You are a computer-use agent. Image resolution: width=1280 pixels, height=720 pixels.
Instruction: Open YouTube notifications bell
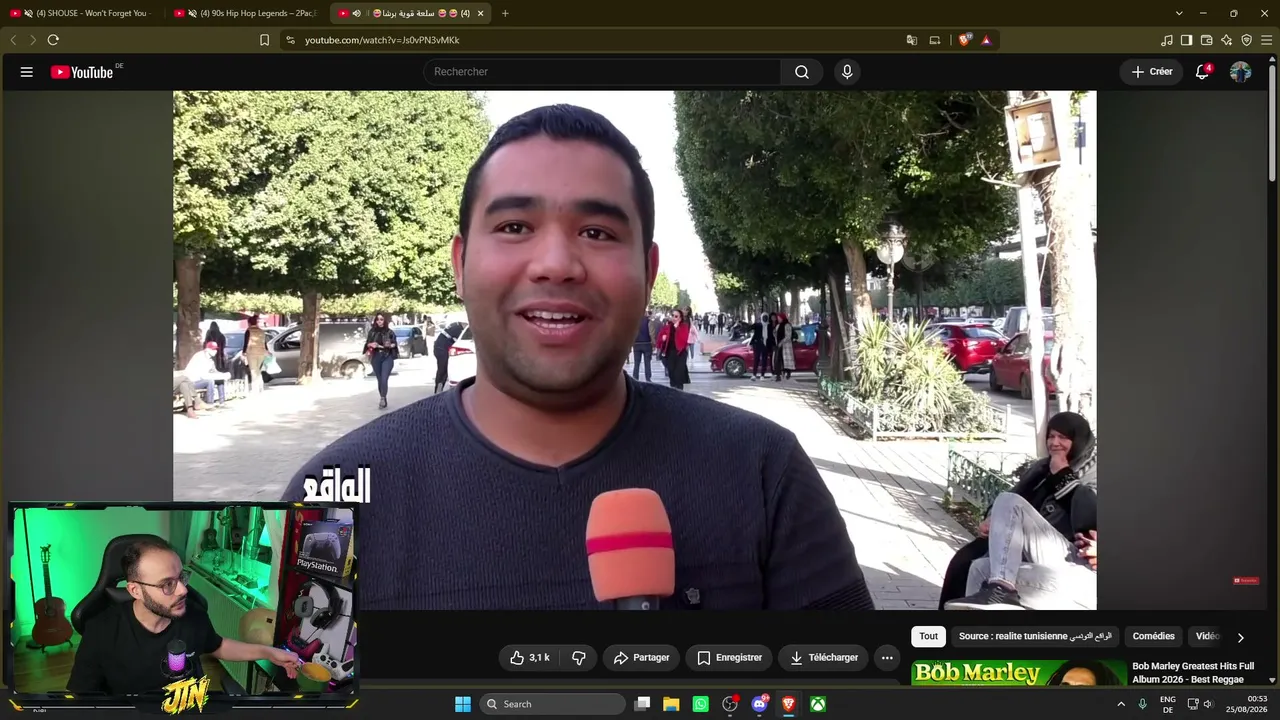1202,72
